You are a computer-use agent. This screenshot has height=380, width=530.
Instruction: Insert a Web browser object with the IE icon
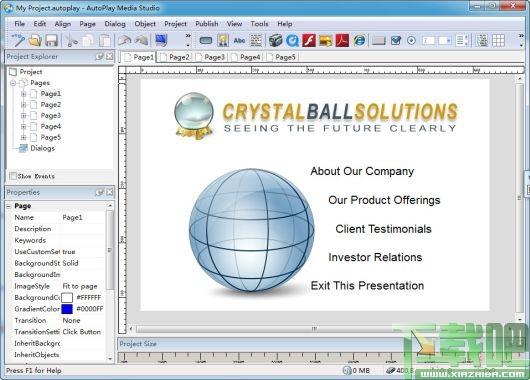tap(359, 41)
